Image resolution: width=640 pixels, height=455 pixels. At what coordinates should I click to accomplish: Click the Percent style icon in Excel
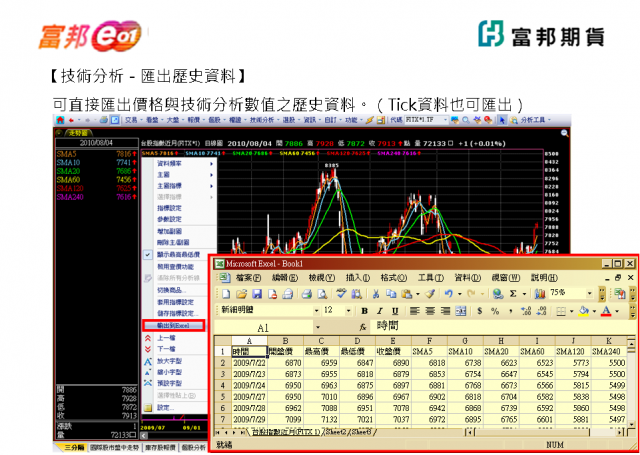495,311
